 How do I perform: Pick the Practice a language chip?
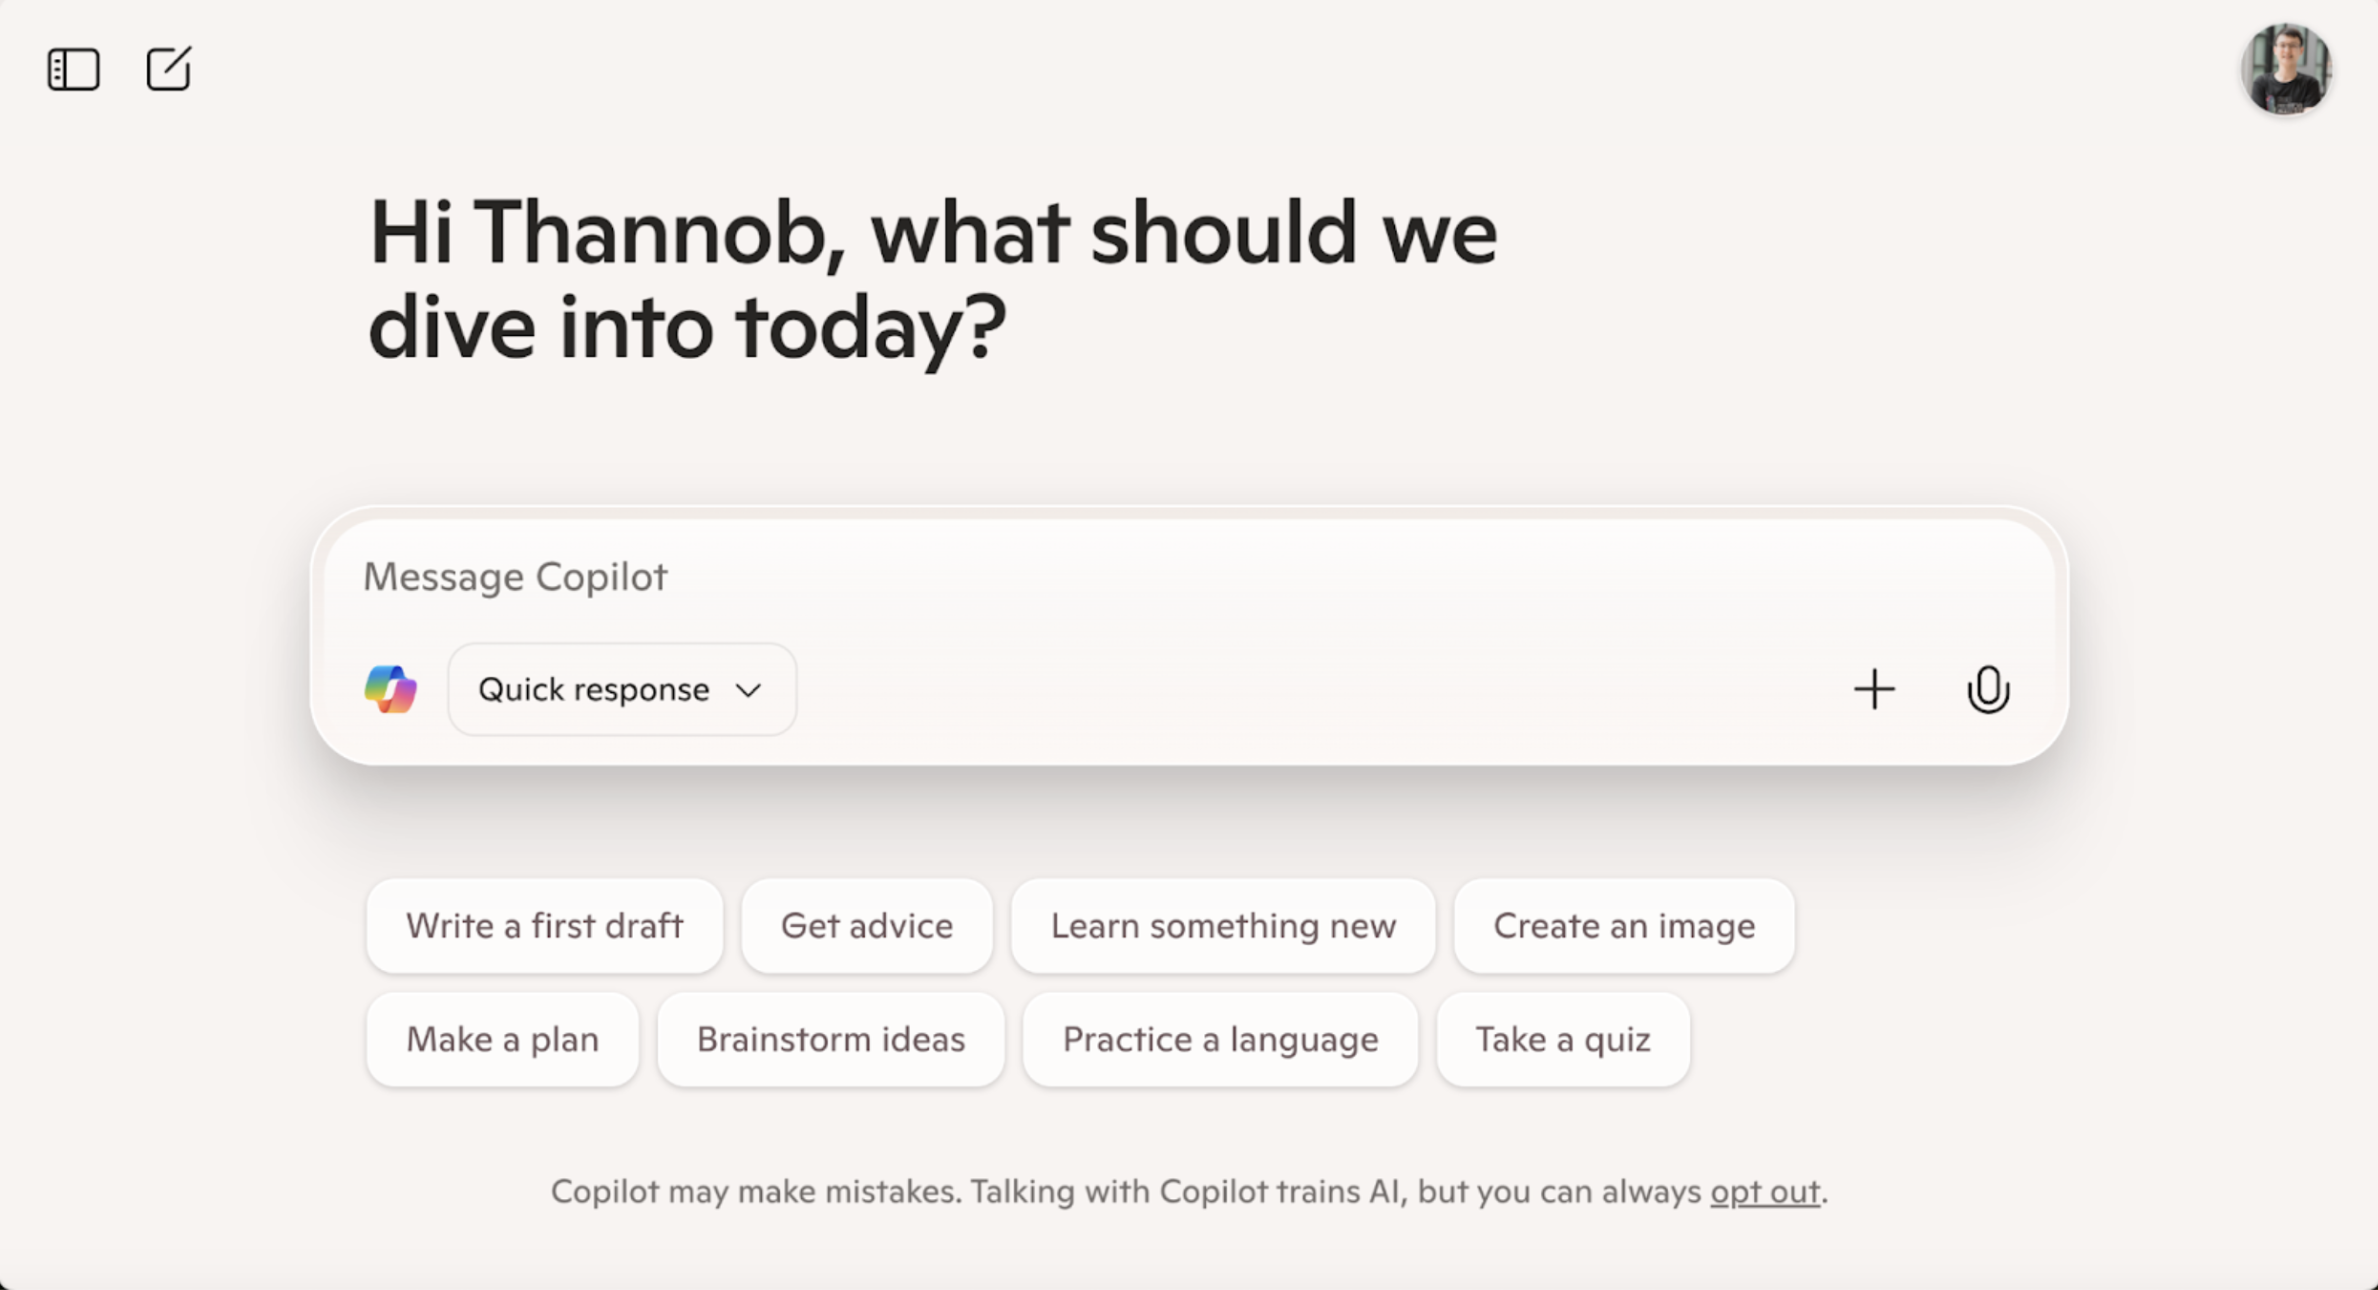[1220, 1040]
